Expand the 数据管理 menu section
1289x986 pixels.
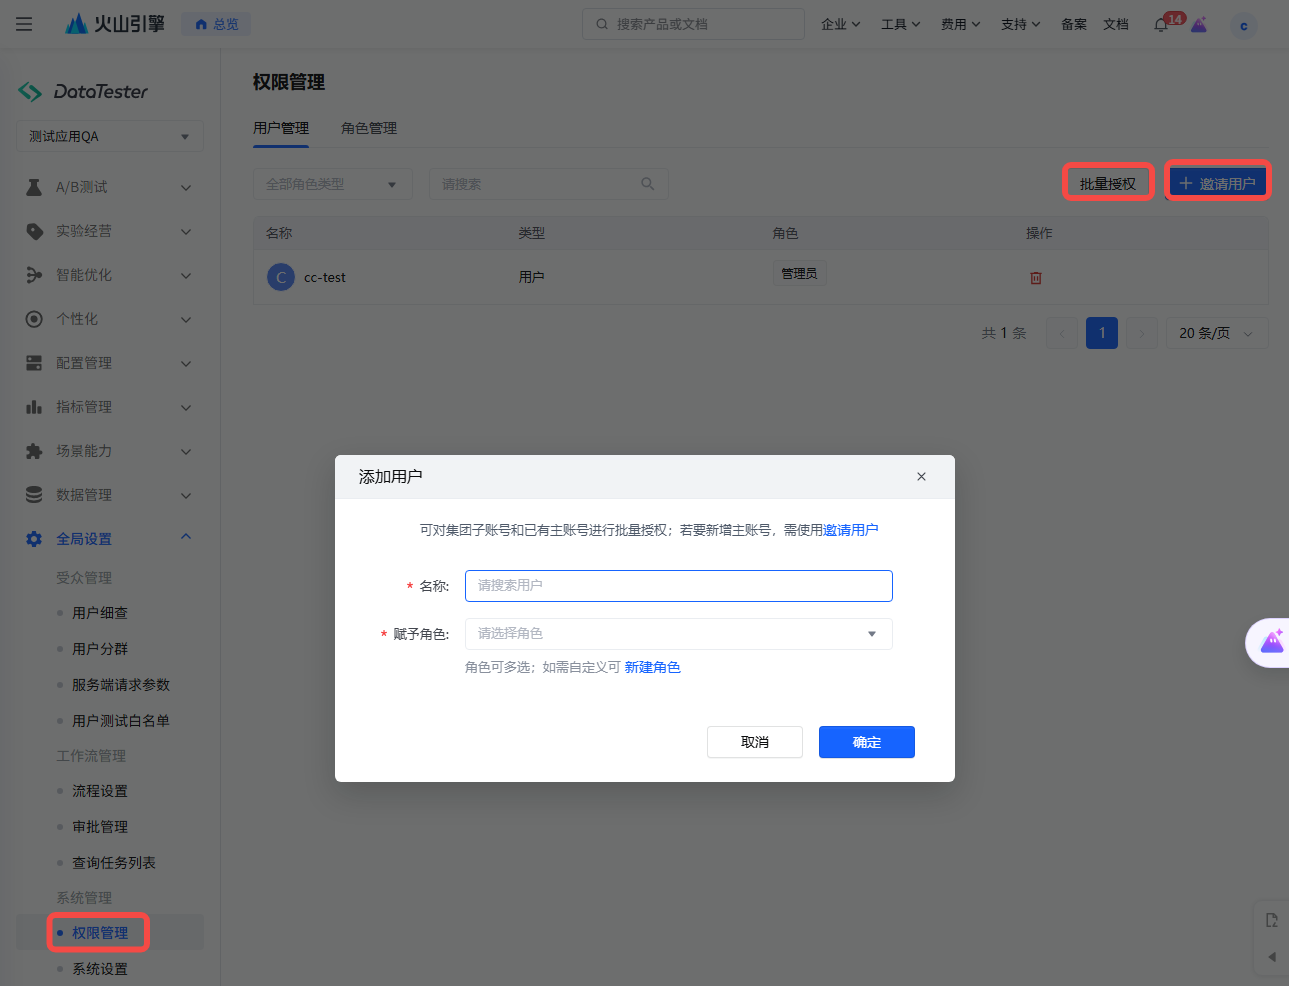[186, 496]
